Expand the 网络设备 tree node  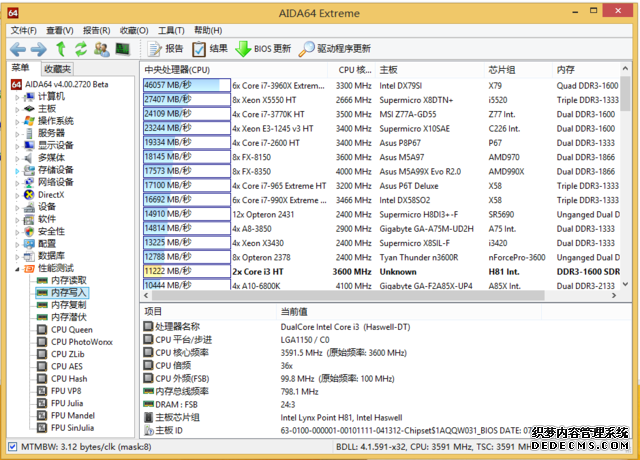17,183
